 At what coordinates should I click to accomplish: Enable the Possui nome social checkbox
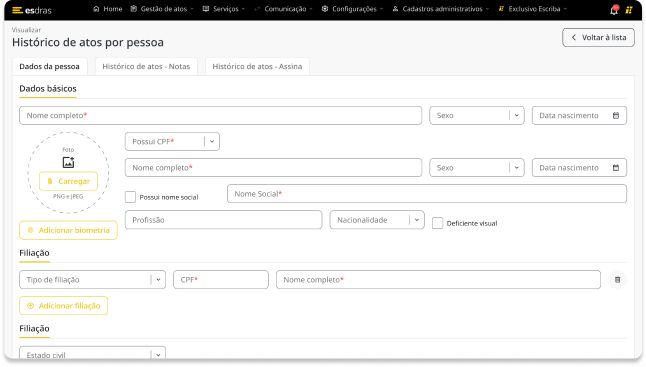click(x=130, y=197)
